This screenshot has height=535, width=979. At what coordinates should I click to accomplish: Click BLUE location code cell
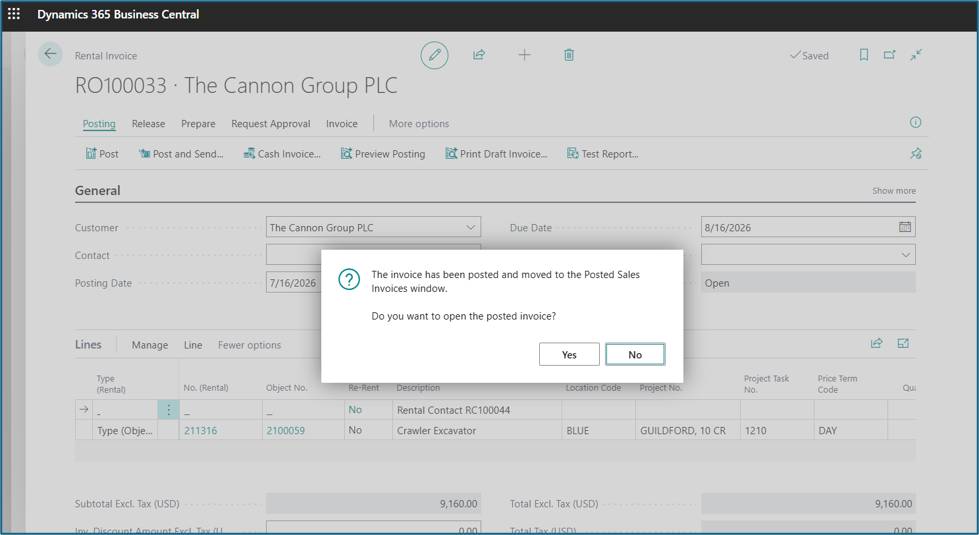point(598,430)
